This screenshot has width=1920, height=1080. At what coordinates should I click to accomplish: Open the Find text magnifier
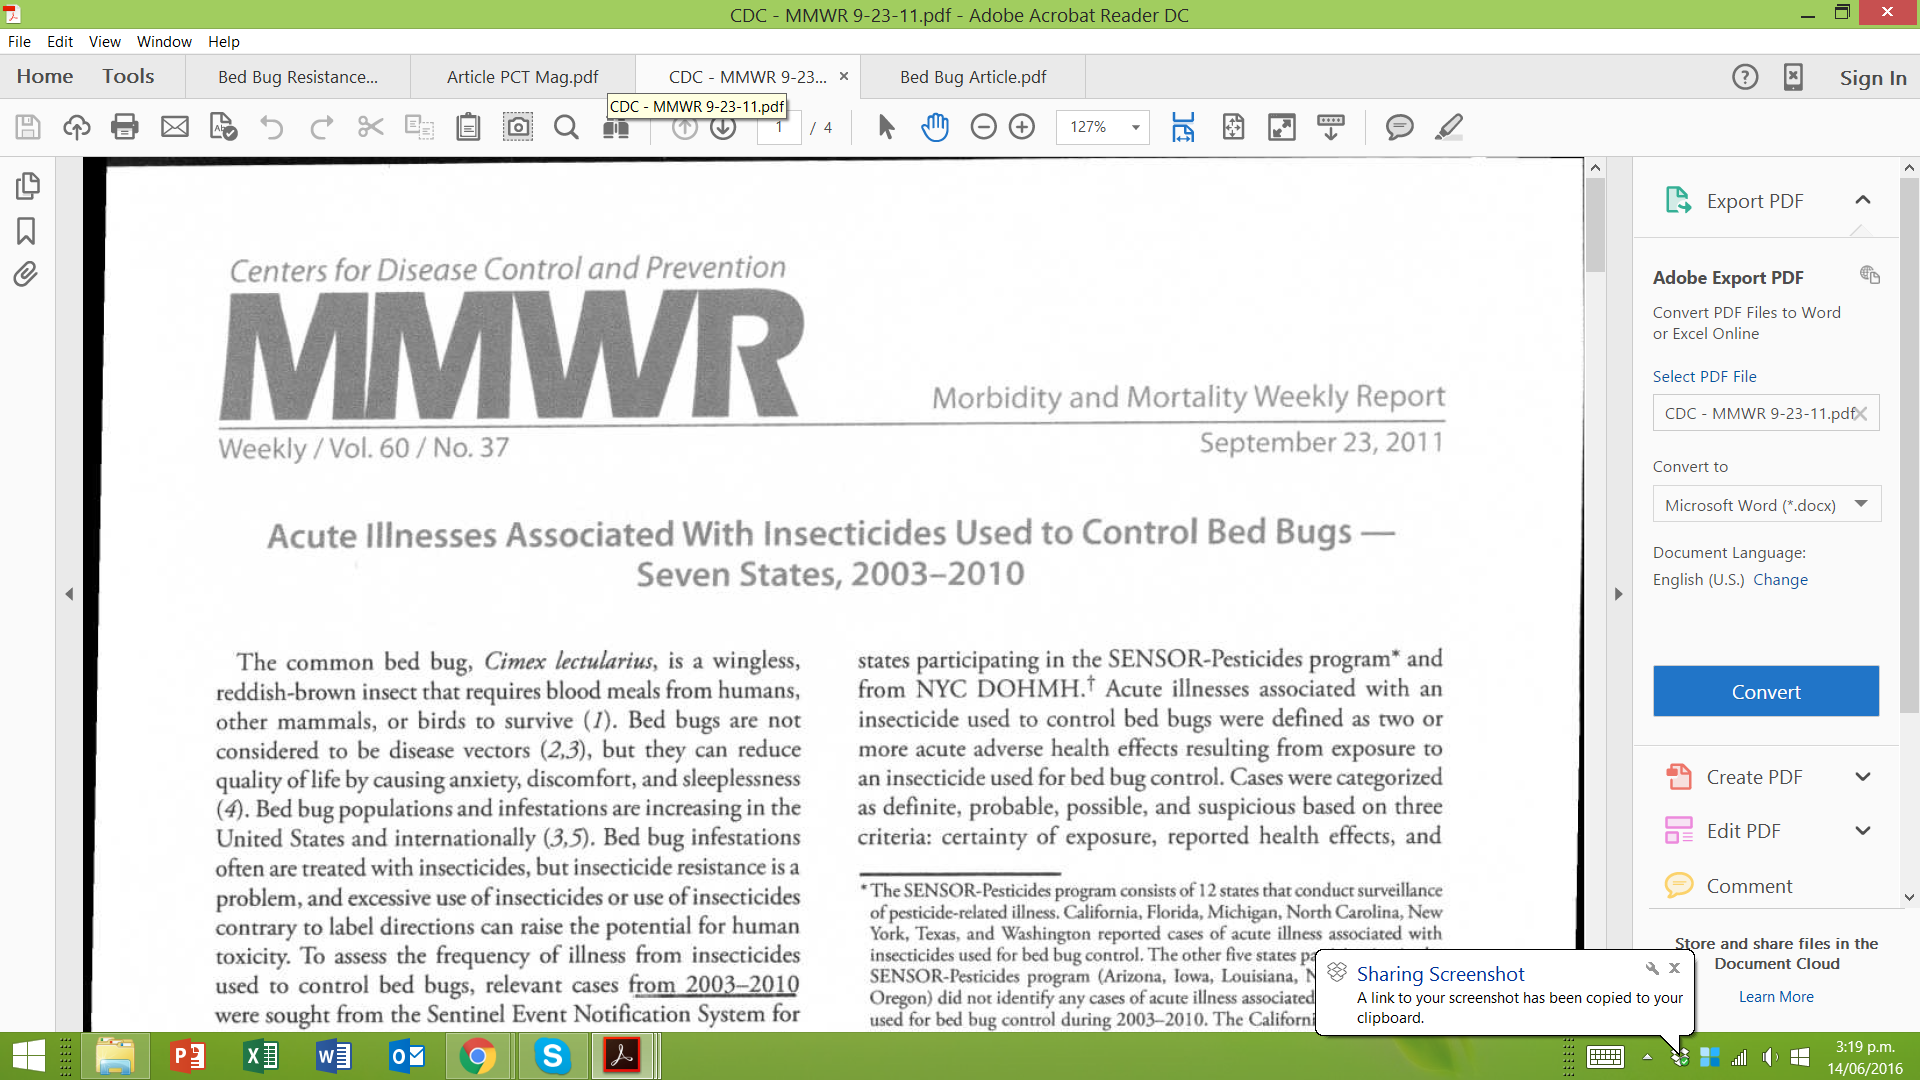pos(566,127)
